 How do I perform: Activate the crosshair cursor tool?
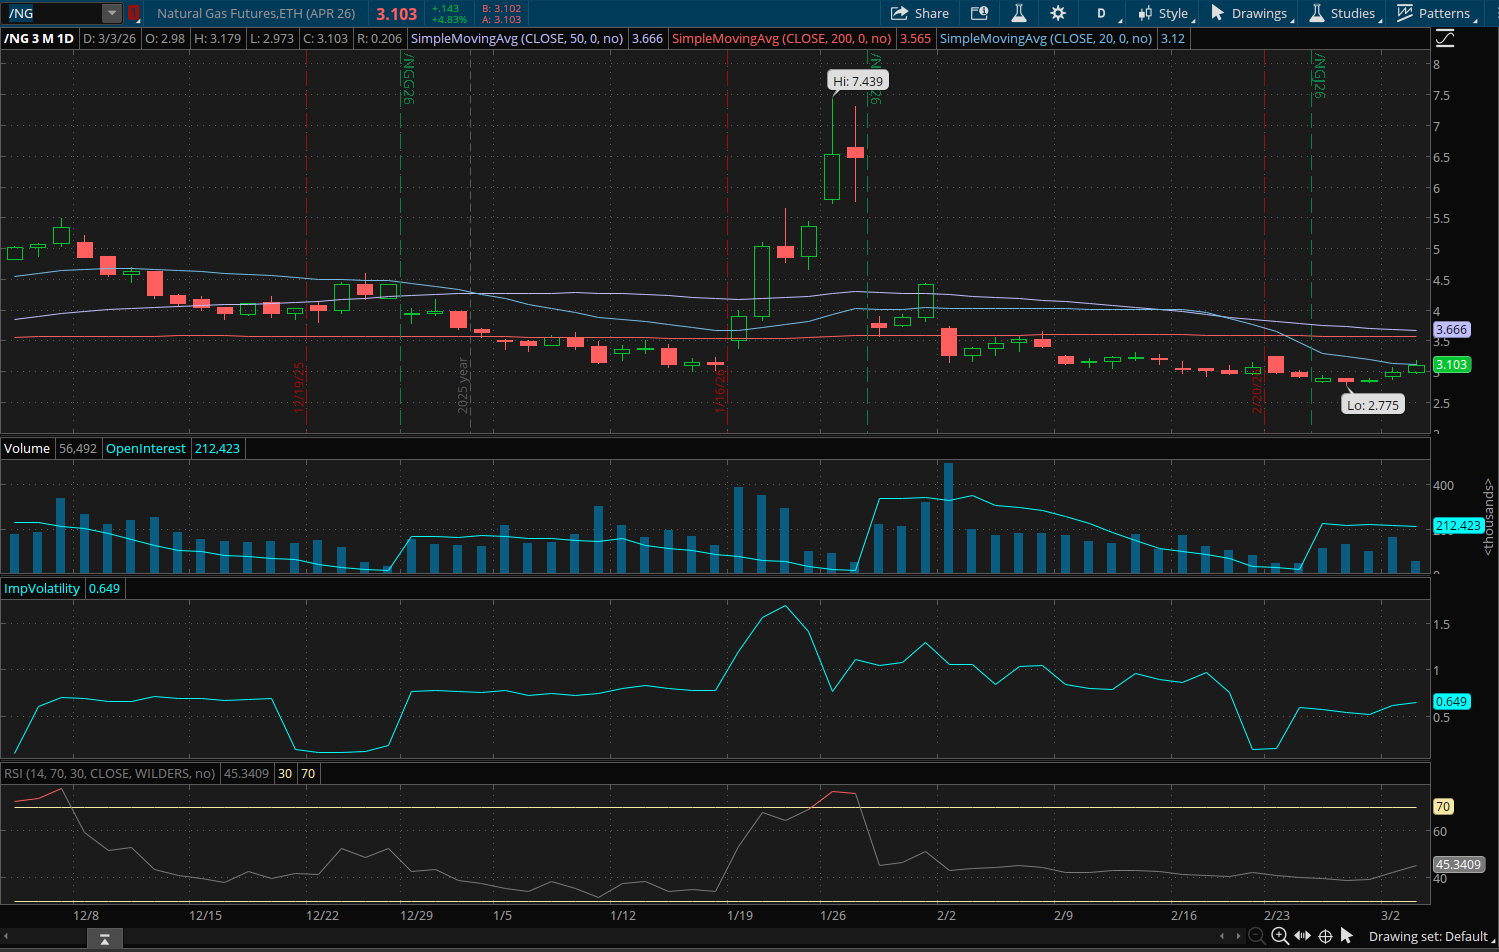1325,936
